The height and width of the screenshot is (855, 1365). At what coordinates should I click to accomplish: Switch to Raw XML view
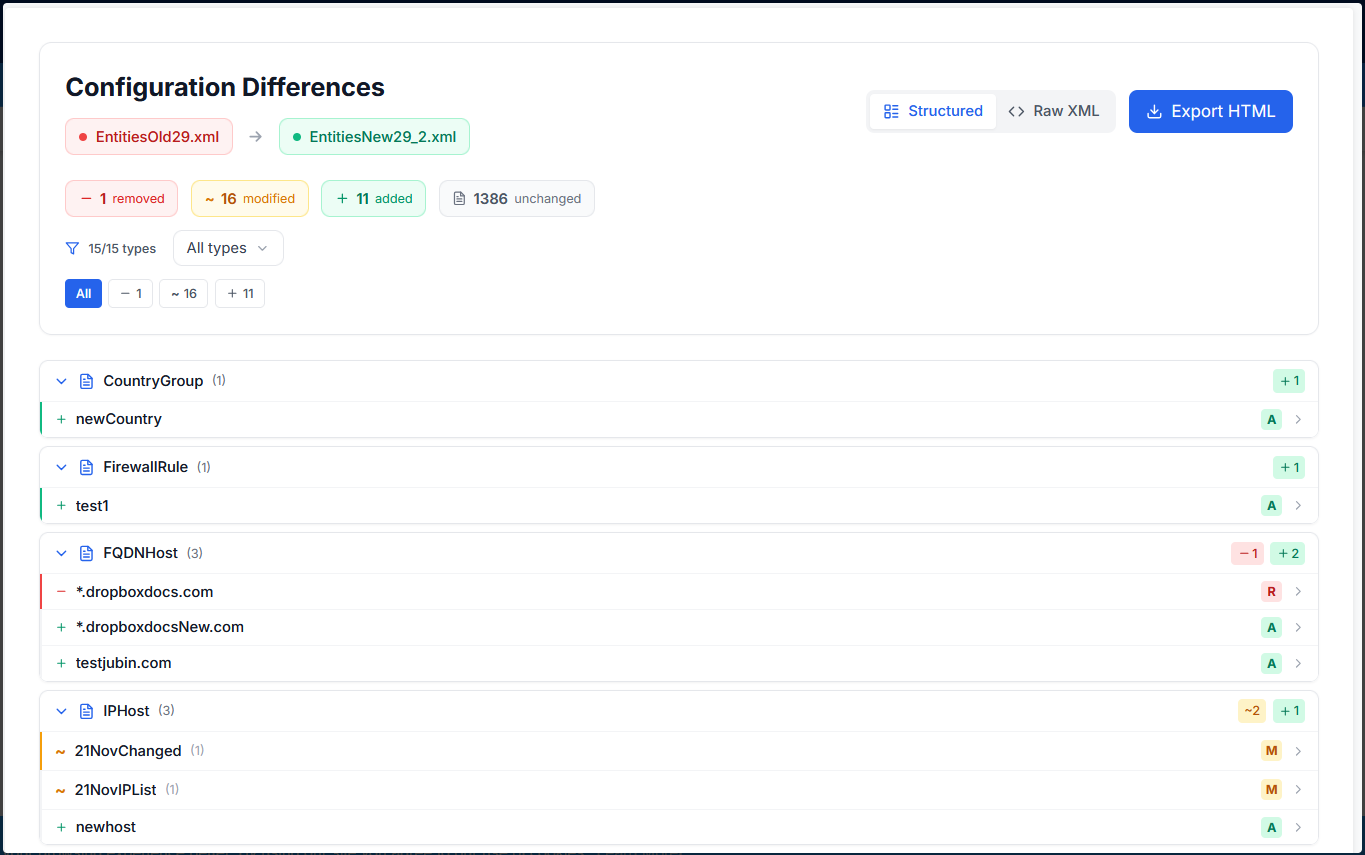click(x=1054, y=111)
